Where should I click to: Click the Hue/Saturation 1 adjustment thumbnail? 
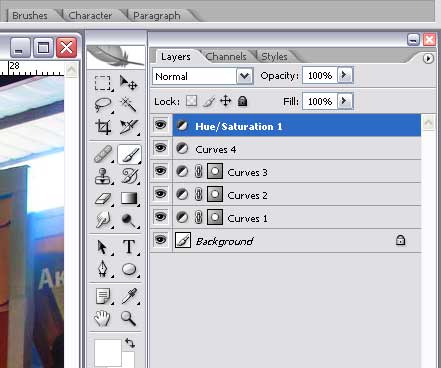pyautogui.click(x=182, y=125)
